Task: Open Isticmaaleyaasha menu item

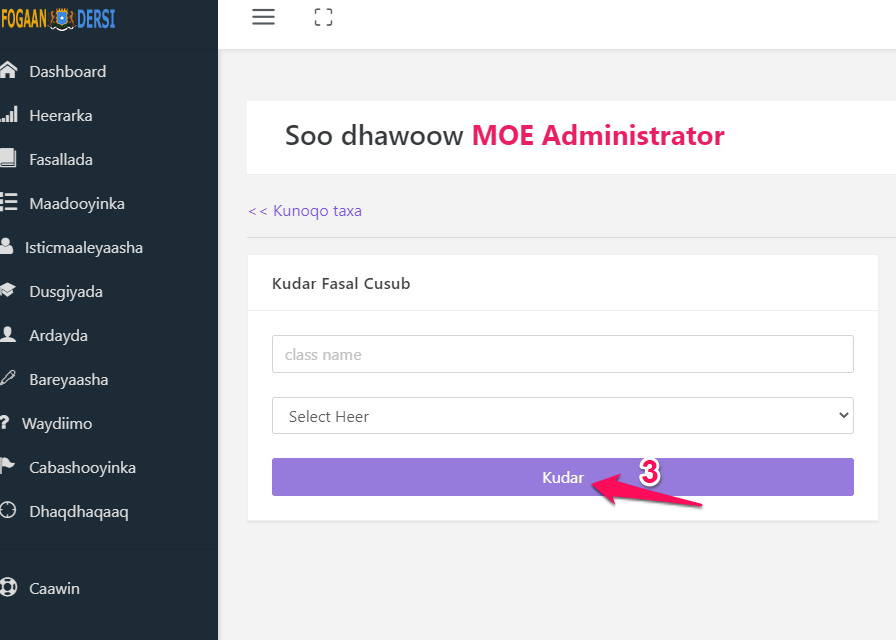Action: tap(83, 247)
